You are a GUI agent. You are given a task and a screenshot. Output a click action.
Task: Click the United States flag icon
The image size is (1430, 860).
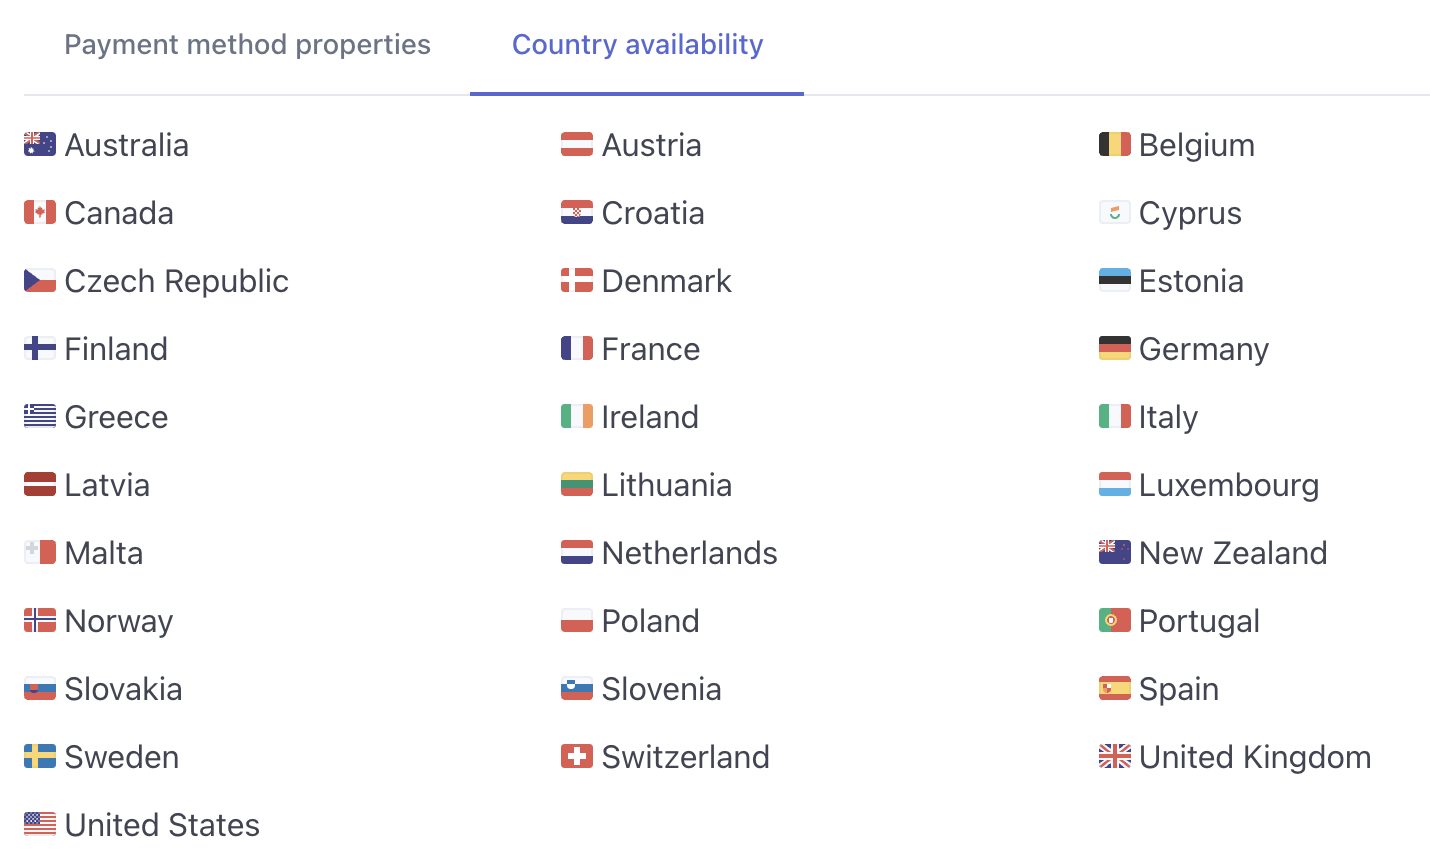[x=40, y=825]
